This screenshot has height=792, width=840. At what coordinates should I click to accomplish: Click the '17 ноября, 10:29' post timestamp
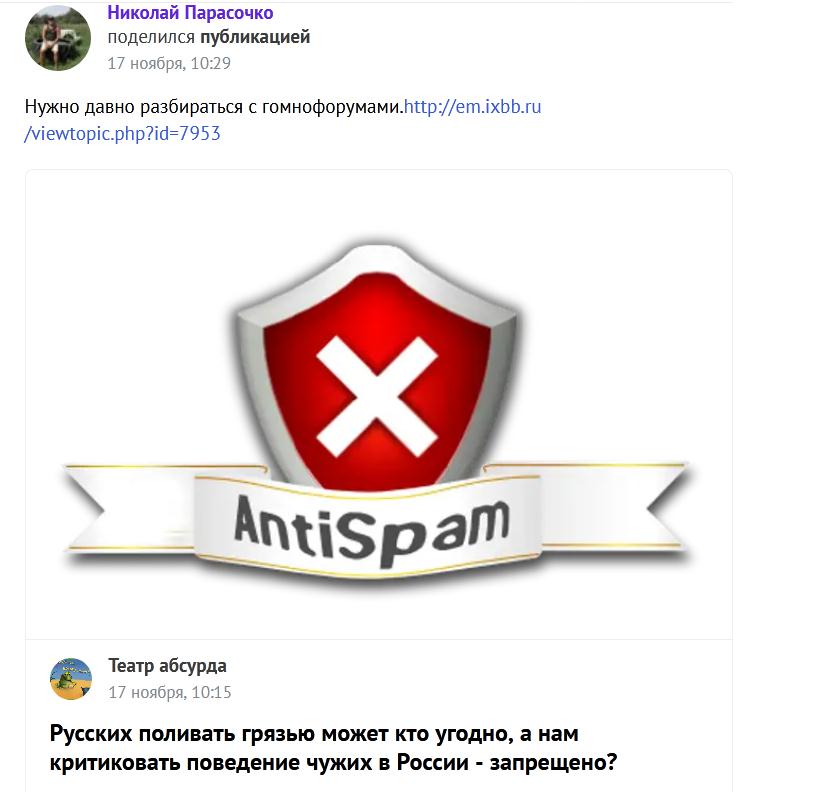(169, 63)
